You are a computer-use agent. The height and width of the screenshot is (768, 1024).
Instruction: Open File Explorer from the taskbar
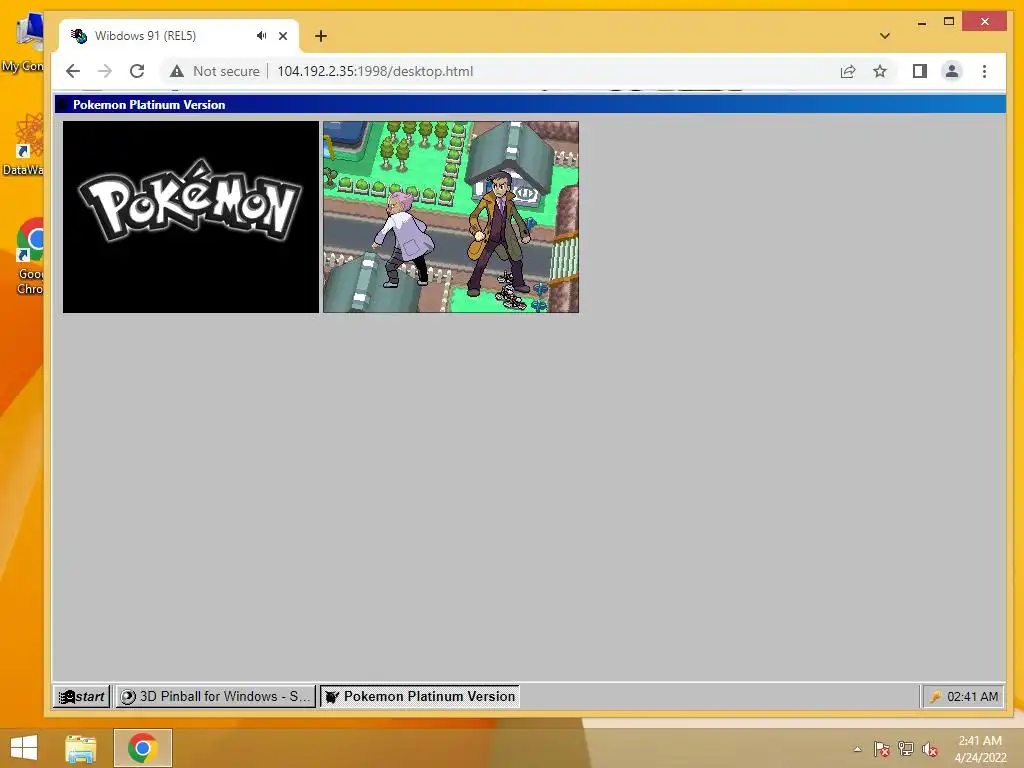[81, 748]
